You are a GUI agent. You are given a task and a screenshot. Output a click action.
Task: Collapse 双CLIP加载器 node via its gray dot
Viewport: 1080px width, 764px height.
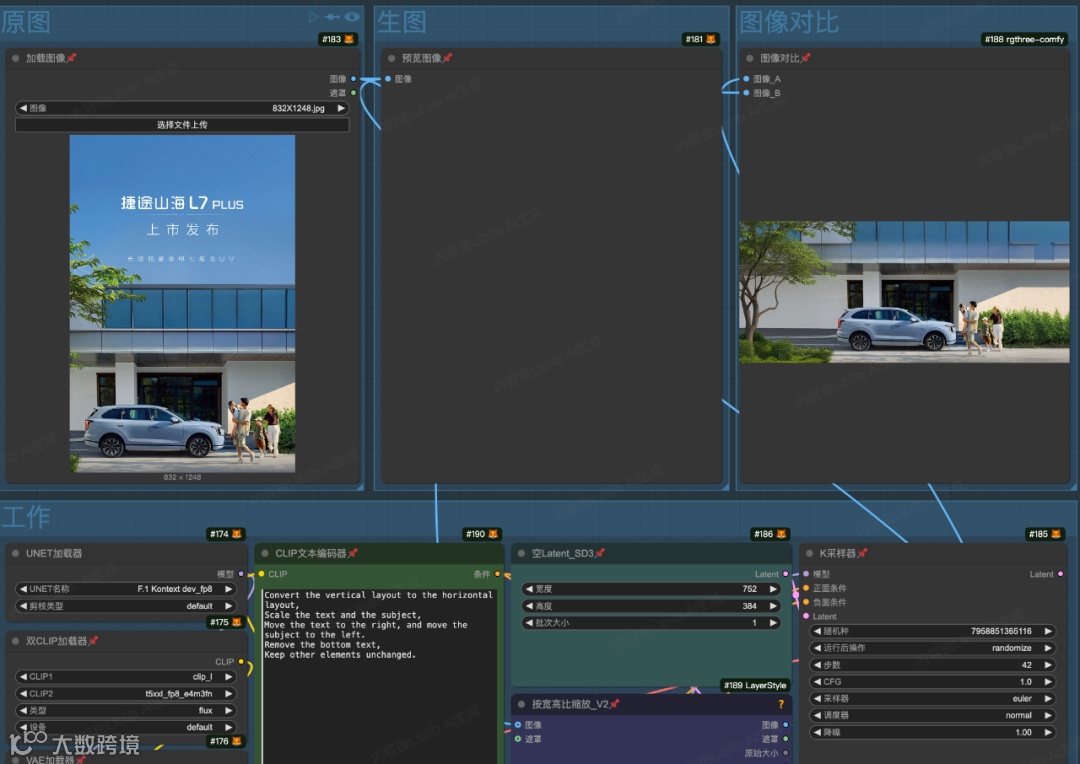point(15,641)
